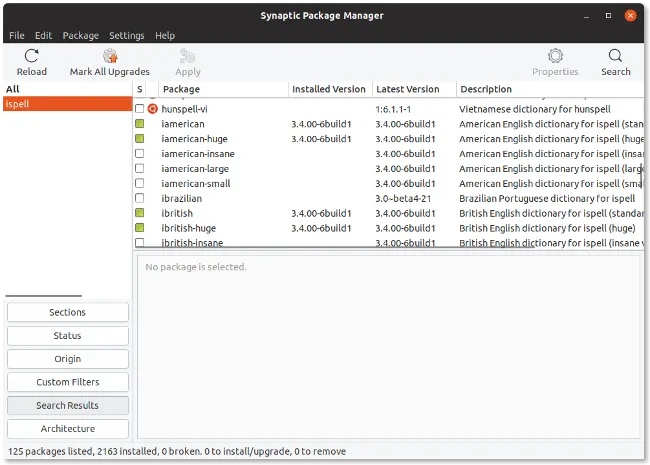Mark the iamerican-insane package checkbox
This screenshot has height=465, width=650.
140,154
